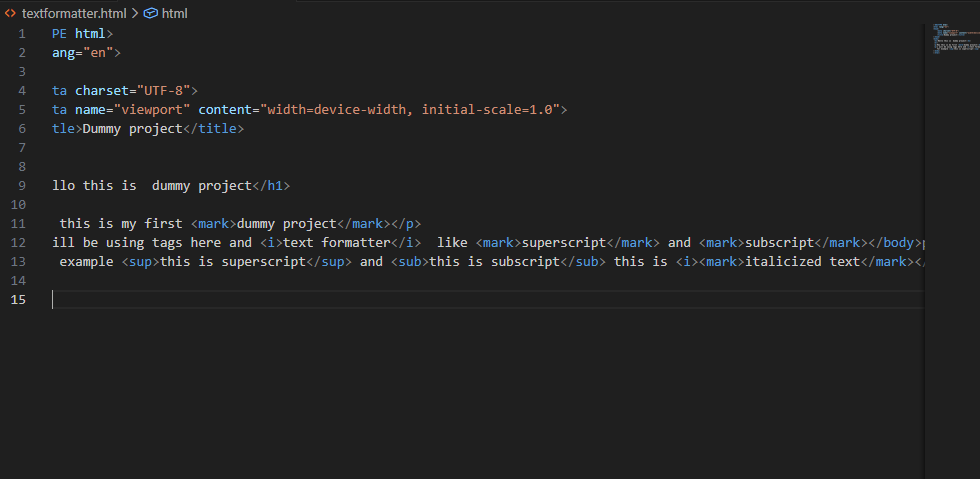Click line number 15 in gutter

pyautogui.click(x=19, y=300)
